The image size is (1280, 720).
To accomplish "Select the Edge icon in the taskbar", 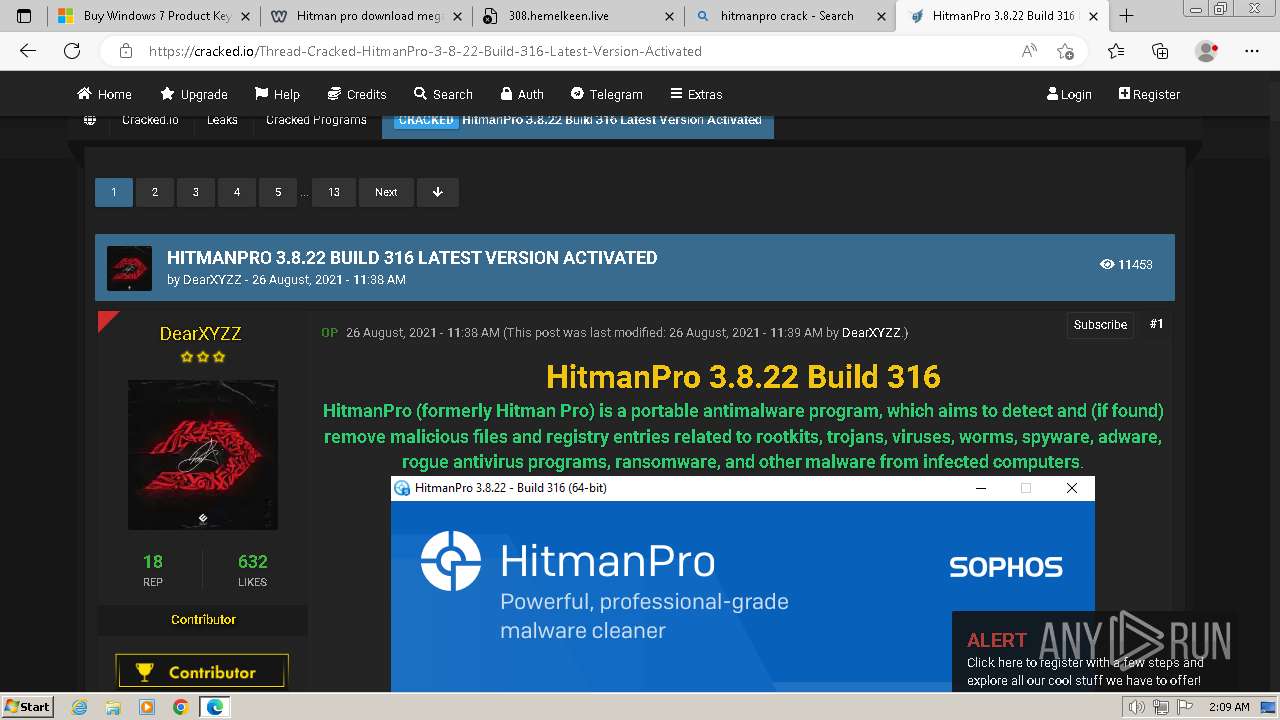I will (x=215, y=707).
